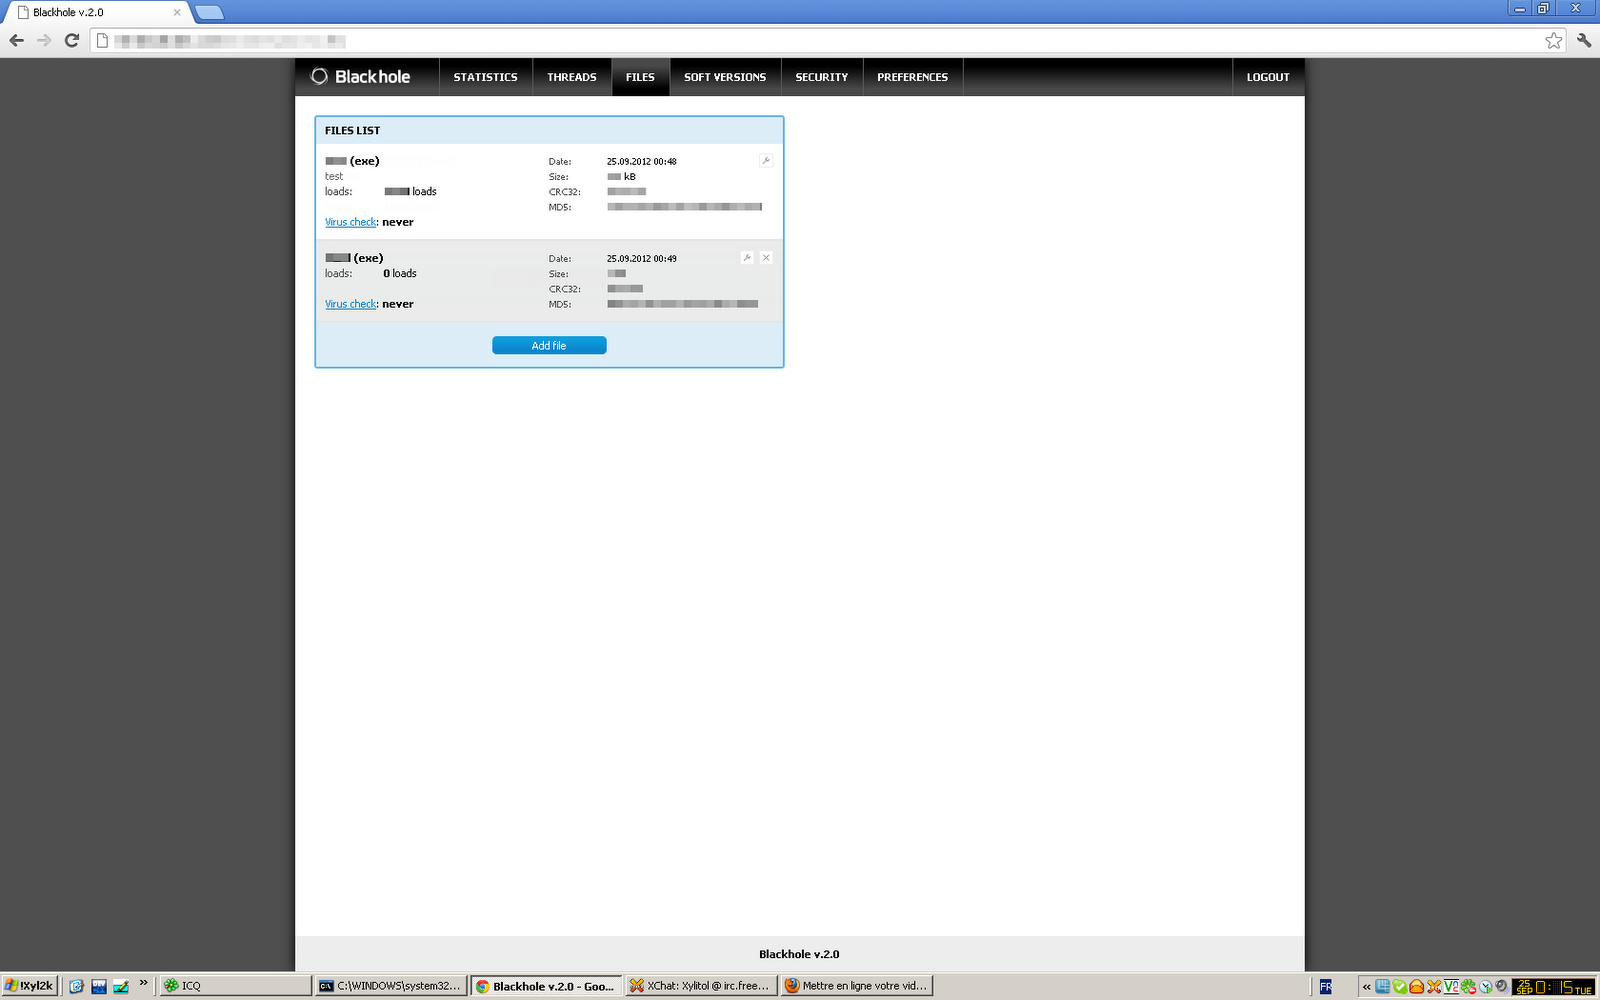Screen dimensions: 1600x1000
Task: Click the date text 25.09.2012 00:49
Action: tap(642, 258)
